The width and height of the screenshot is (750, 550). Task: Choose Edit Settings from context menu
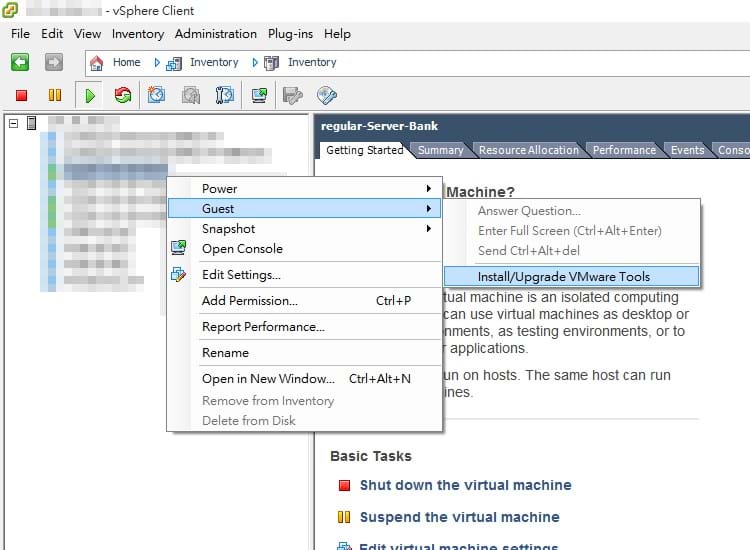click(304, 275)
